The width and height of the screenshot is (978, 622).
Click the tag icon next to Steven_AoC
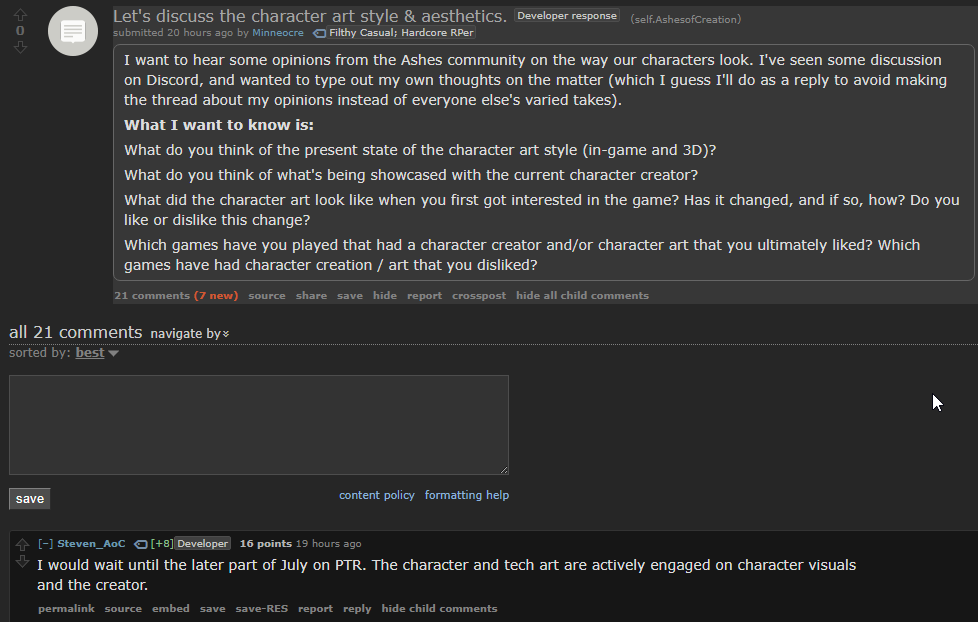pos(141,544)
